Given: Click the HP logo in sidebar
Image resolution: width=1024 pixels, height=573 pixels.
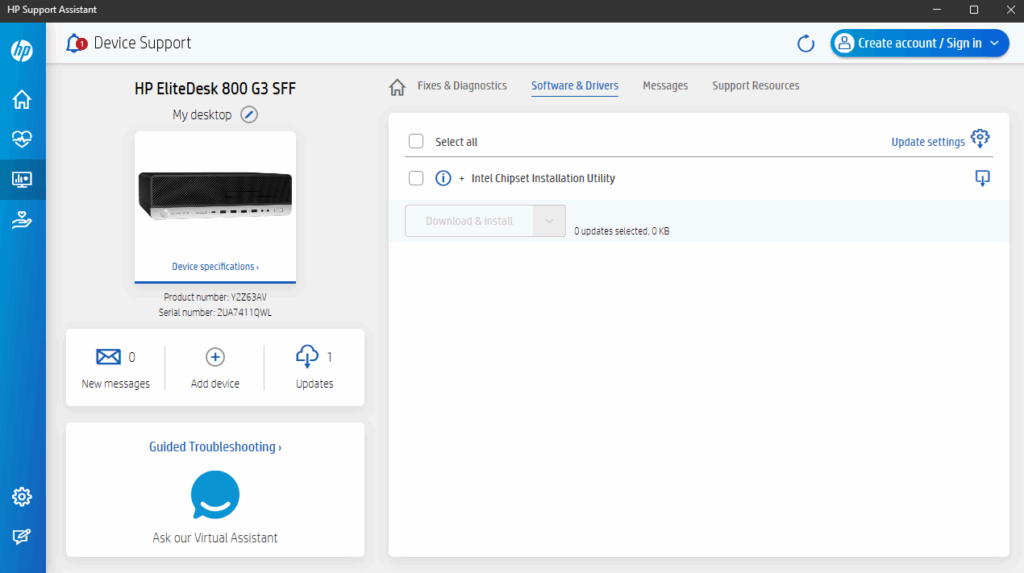Looking at the screenshot, I should pos(22,50).
